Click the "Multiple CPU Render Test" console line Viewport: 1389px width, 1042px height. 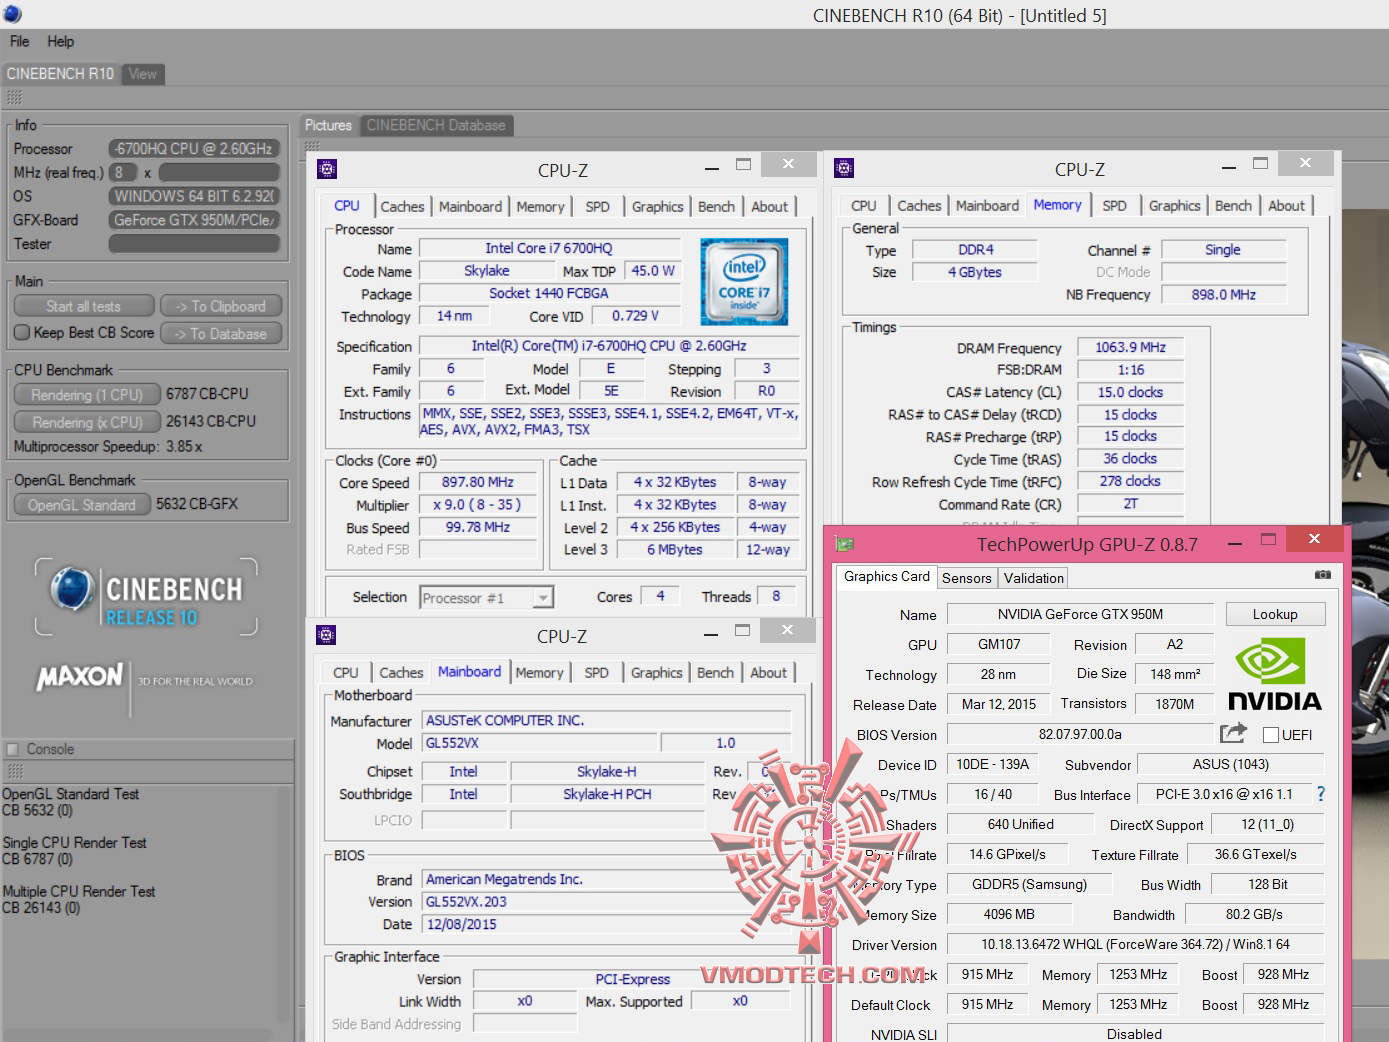[x=79, y=891]
